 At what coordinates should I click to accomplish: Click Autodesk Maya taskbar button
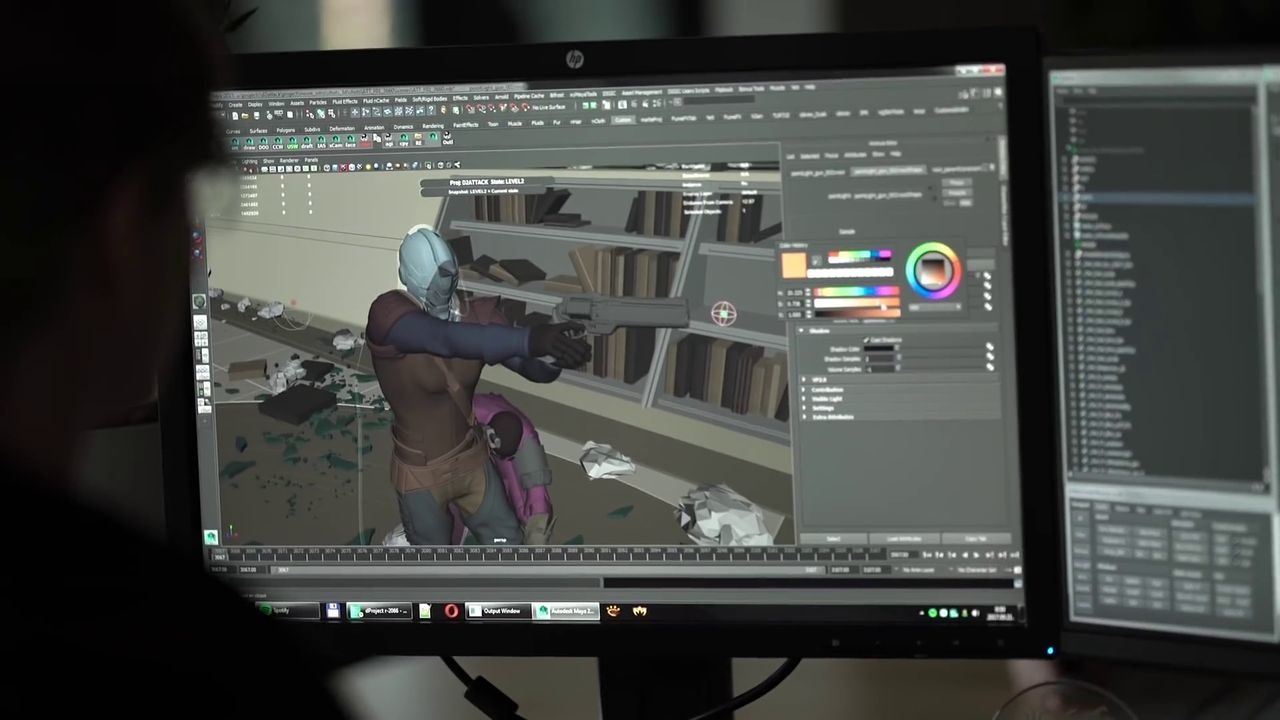565,611
